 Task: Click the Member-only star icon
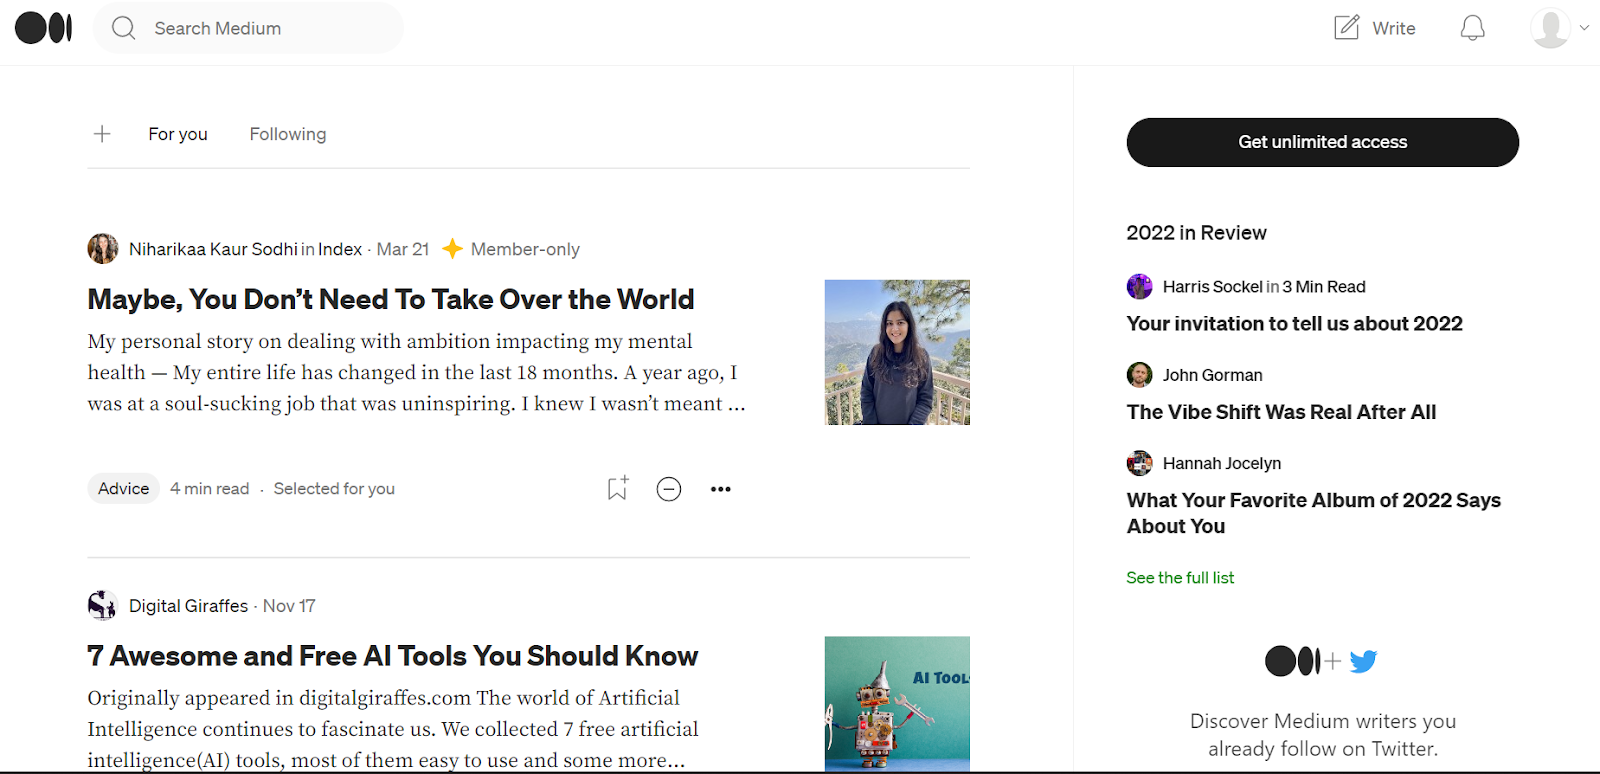[x=452, y=248]
